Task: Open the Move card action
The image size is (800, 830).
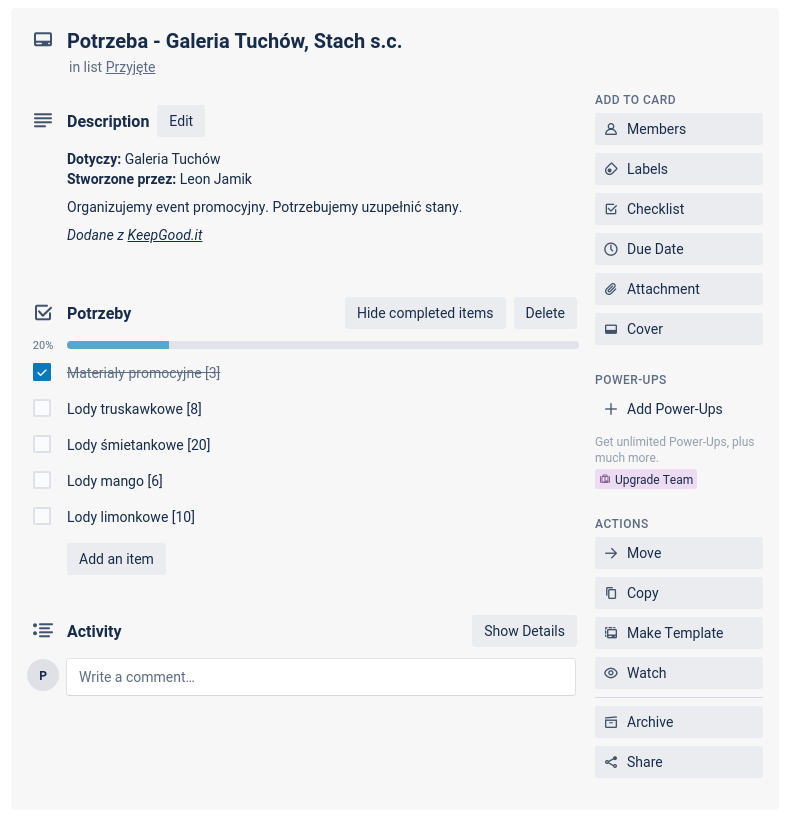Action: [678, 553]
